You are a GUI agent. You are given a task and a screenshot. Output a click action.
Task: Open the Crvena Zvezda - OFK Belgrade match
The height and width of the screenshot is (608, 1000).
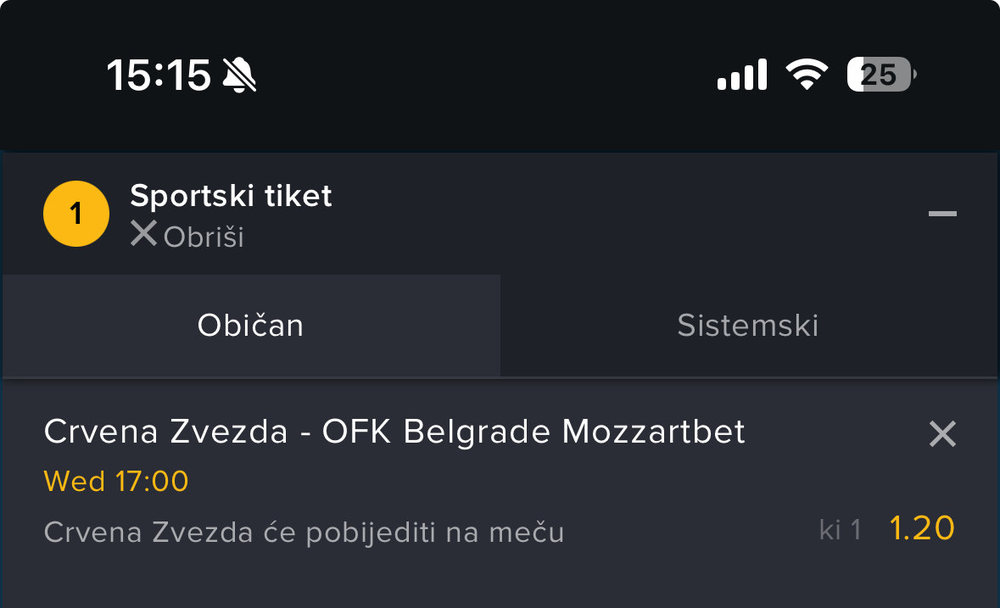[x=395, y=432]
